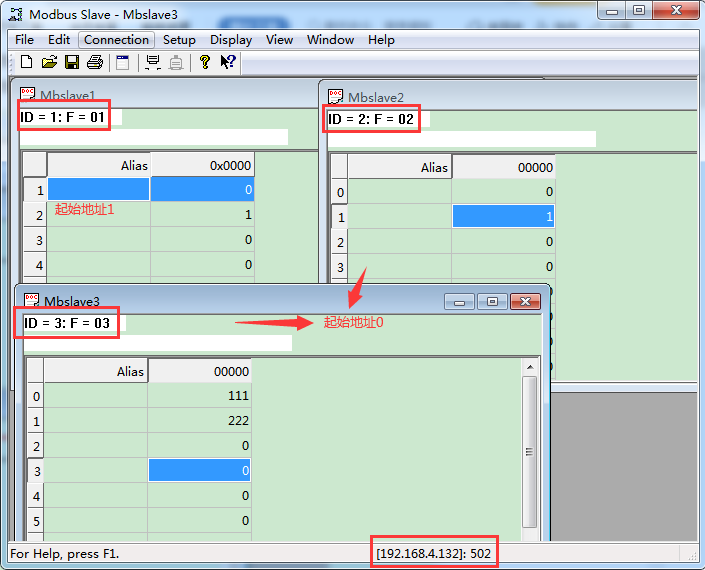Image resolution: width=705 pixels, height=570 pixels.
Task: Click scroll up arrow in Mbslave3
Action: pyautogui.click(x=530, y=367)
